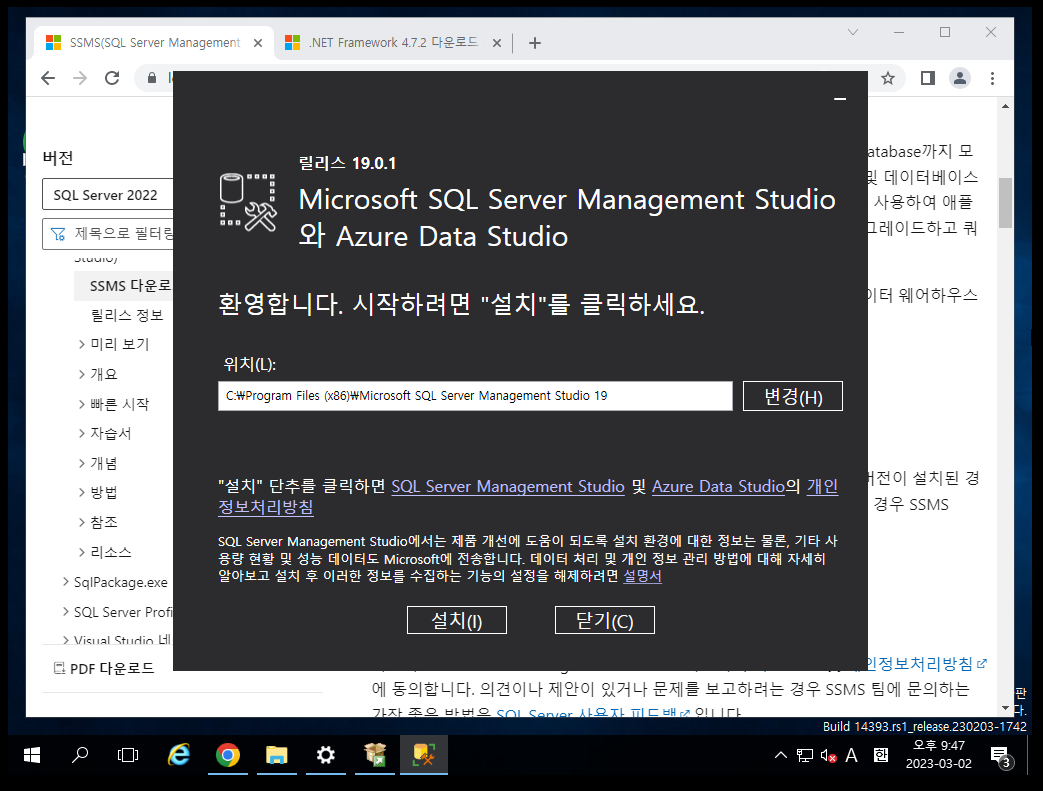The image size is (1043, 791).
Task: Open the SQL Server 2022 version dropdown
Action: coord(108,195)
